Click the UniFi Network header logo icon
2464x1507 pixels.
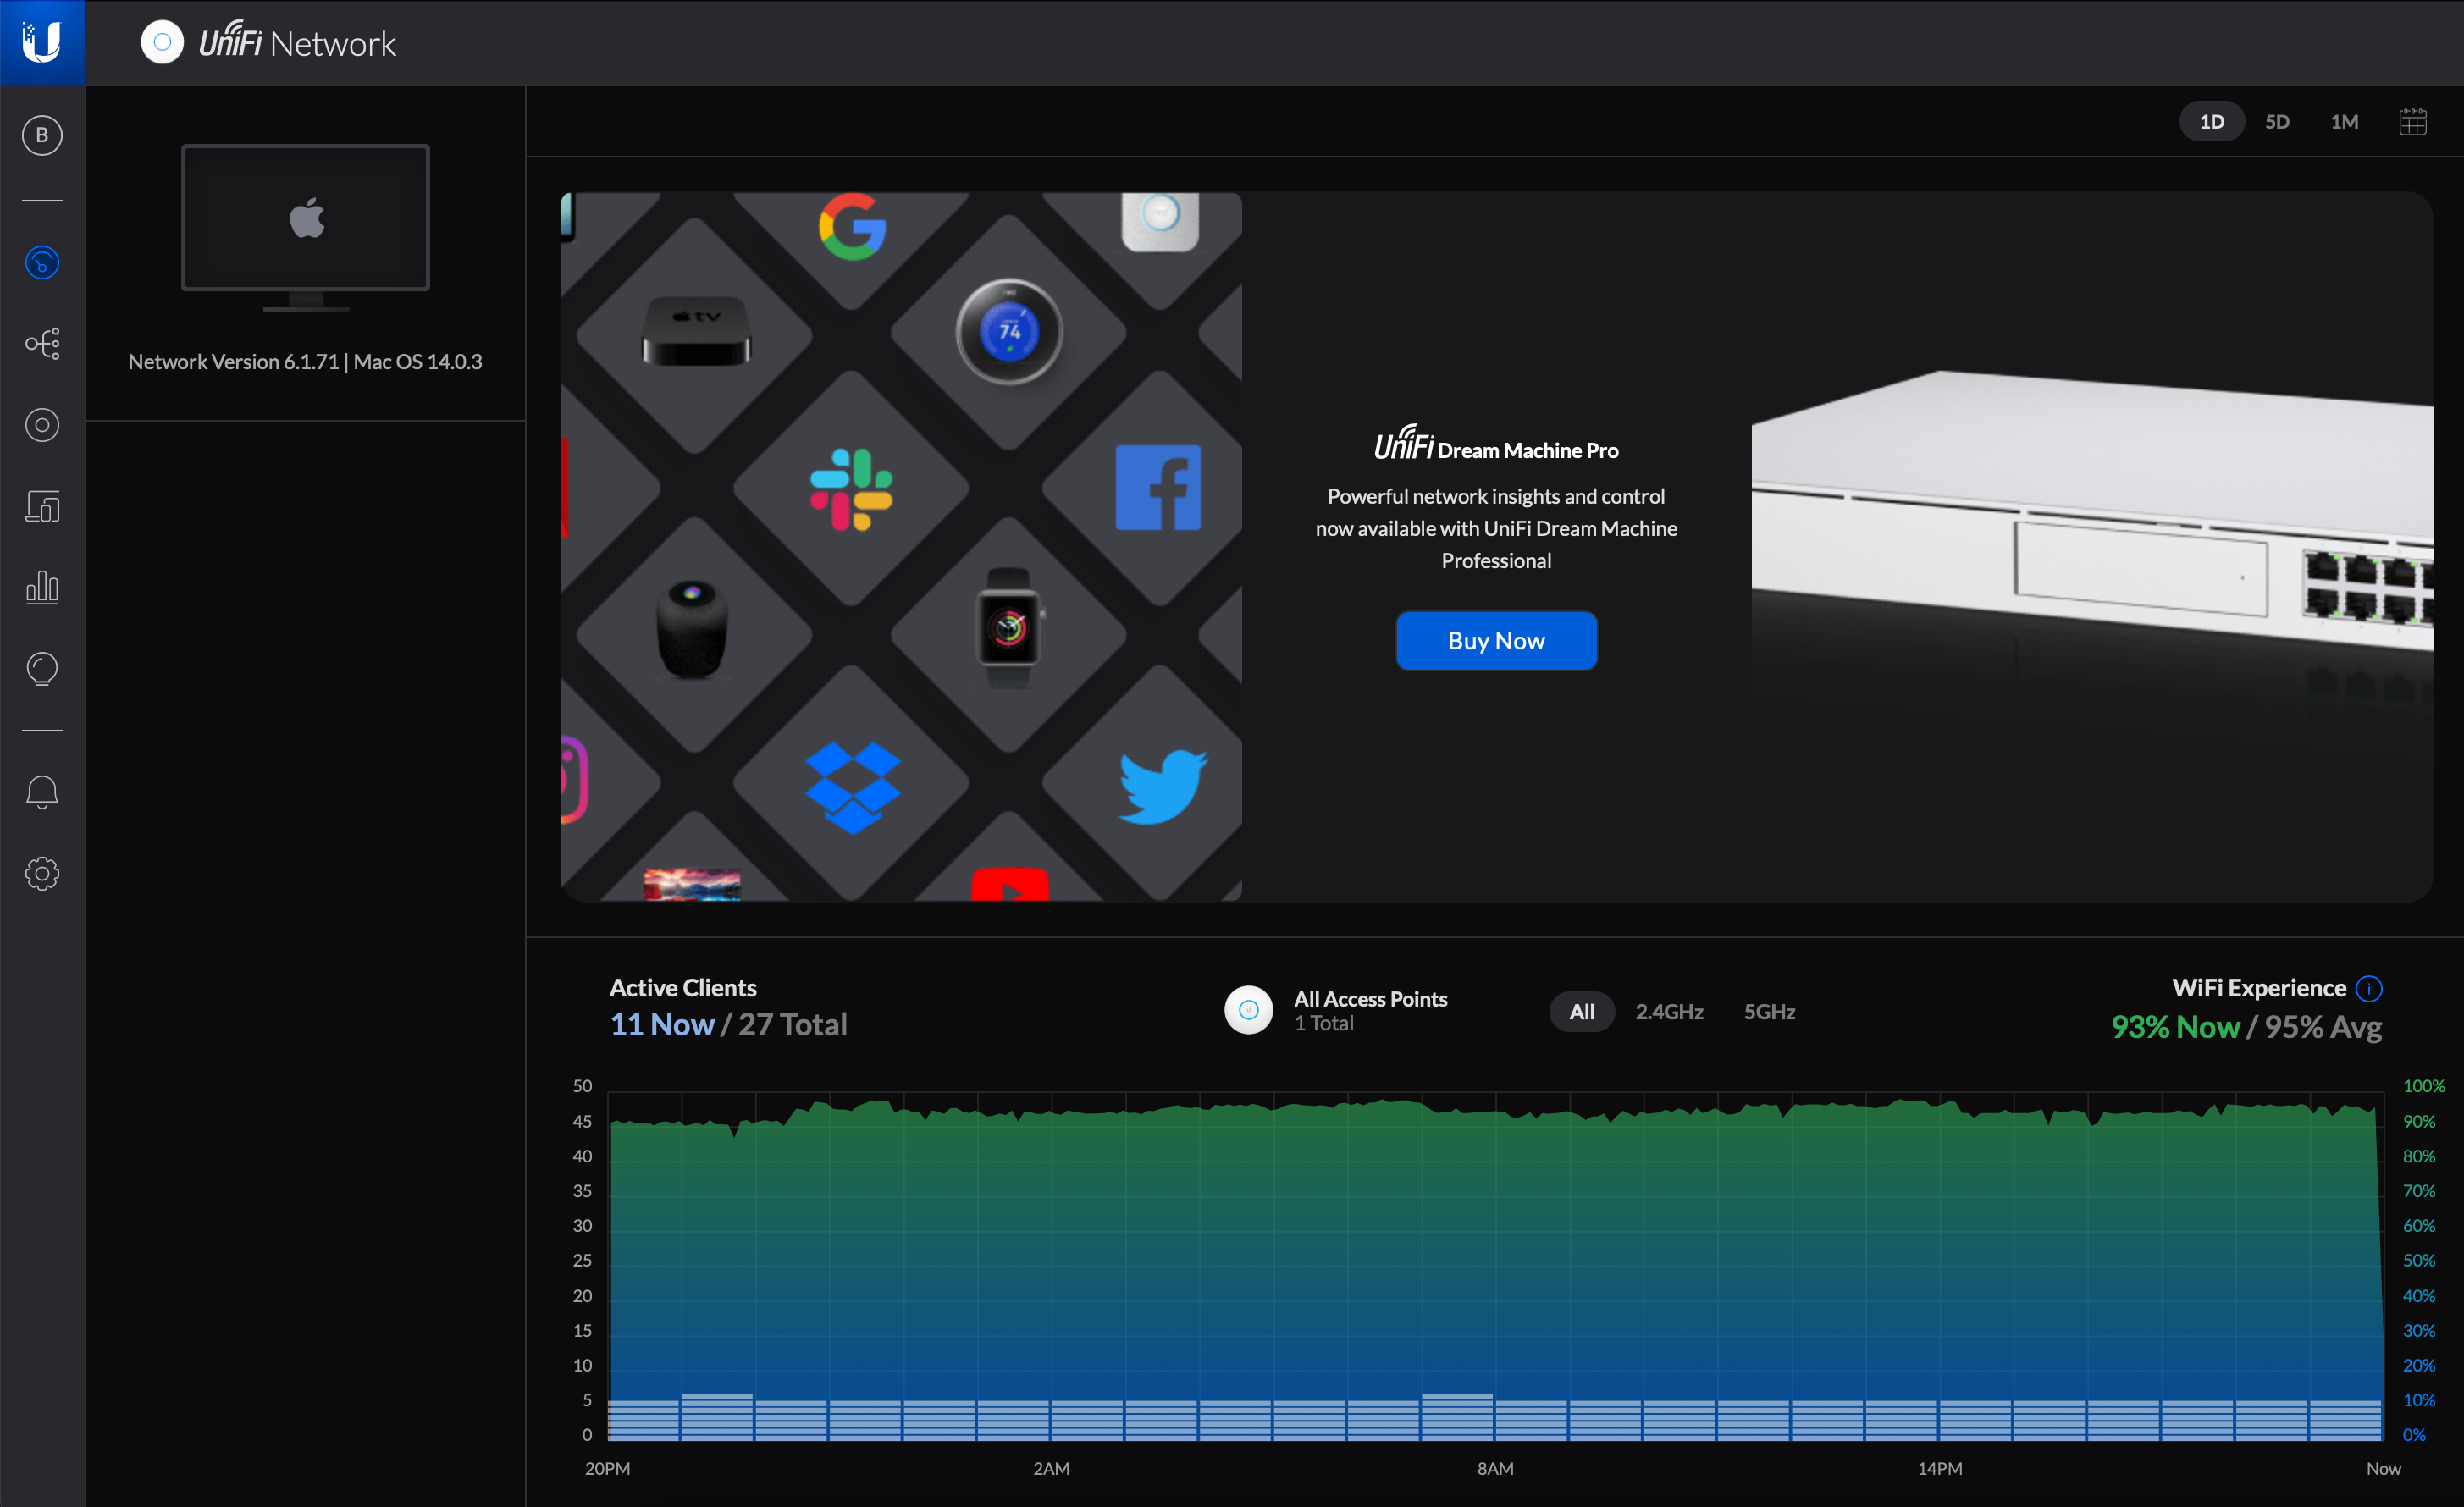click(162, 42)
